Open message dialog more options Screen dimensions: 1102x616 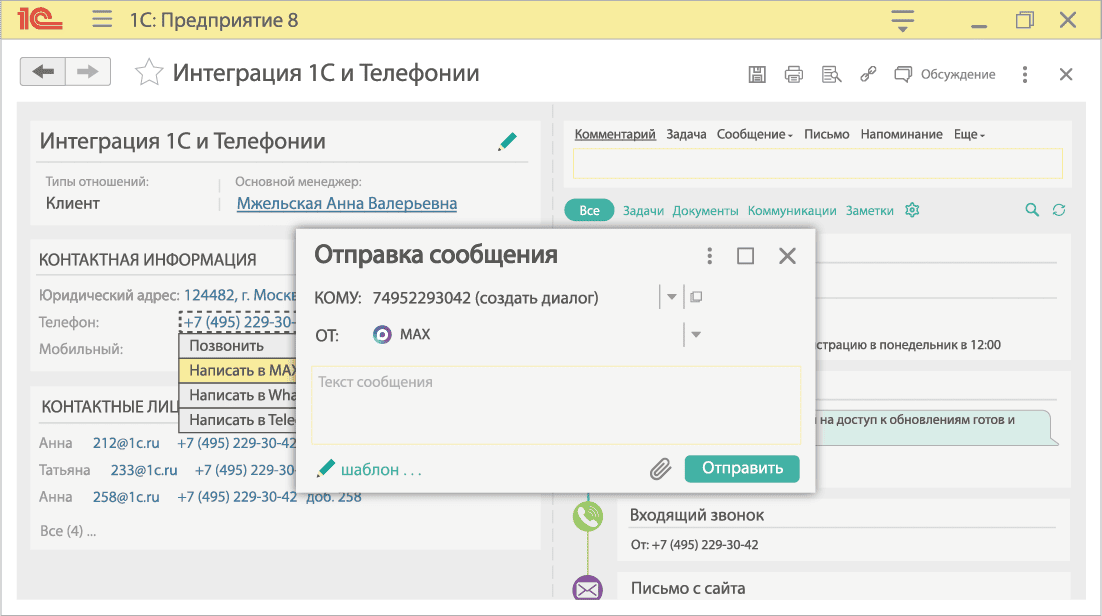tap(709, 256)
